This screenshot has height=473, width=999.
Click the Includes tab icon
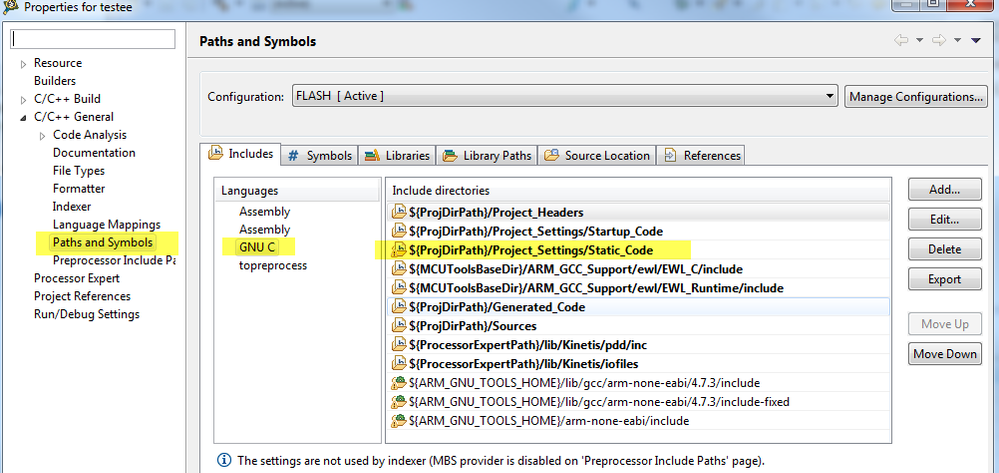click(215, 153)
